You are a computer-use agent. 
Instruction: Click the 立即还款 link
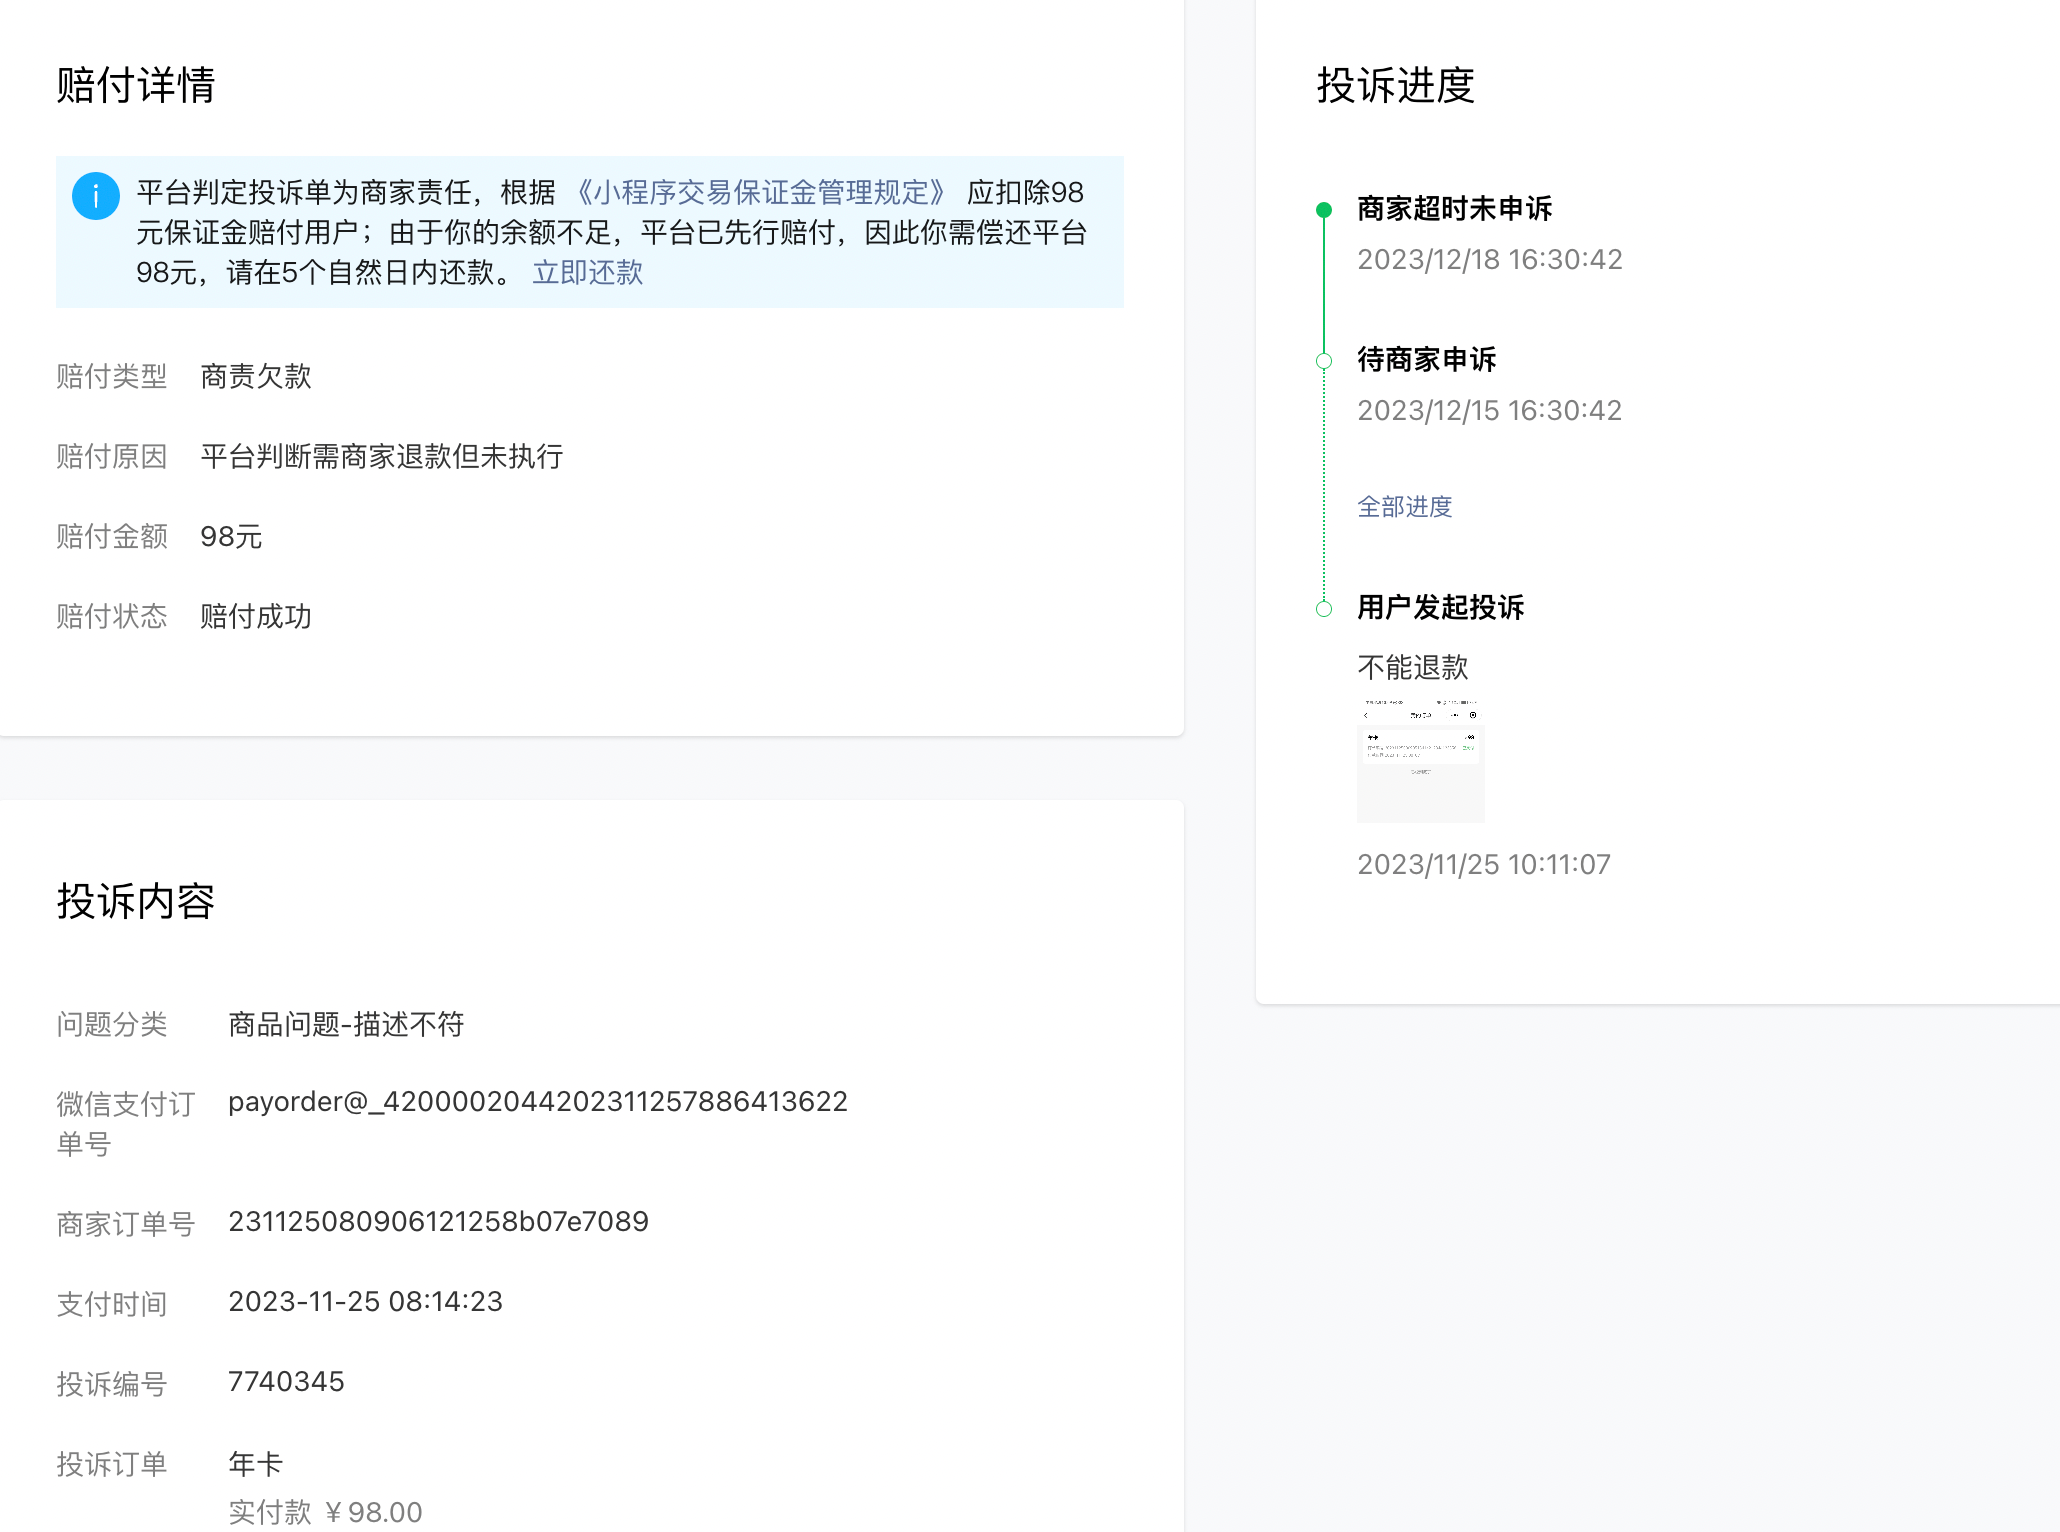click(587, 272)
